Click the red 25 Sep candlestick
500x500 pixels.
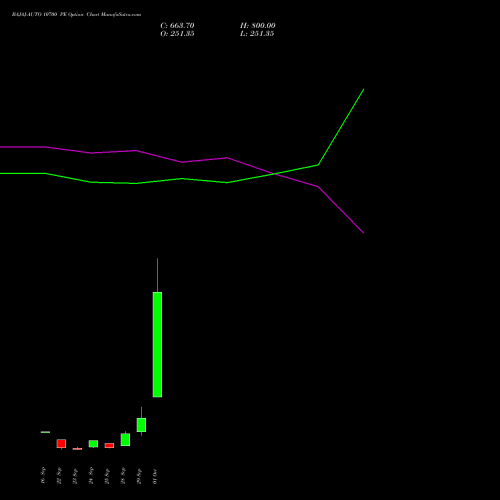[109, 445]
